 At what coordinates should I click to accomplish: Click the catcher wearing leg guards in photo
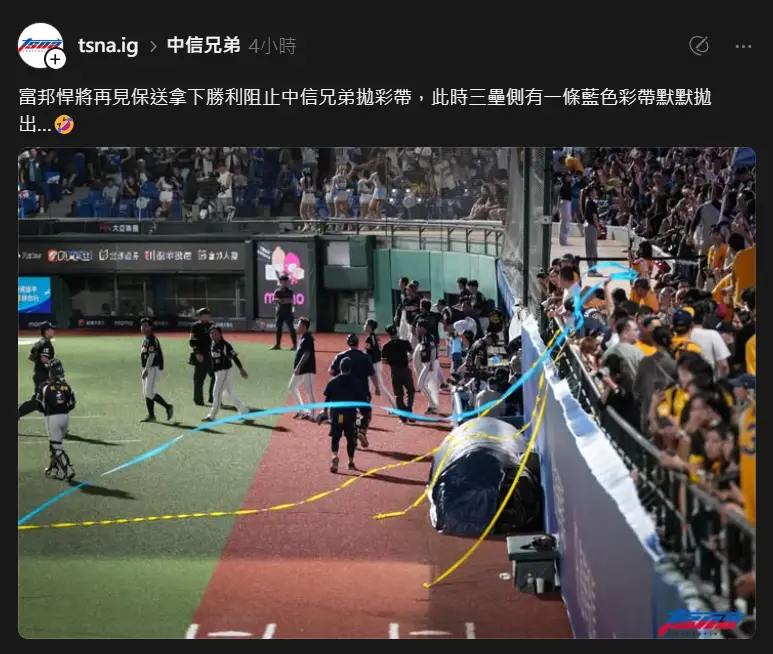pos(57,420)
